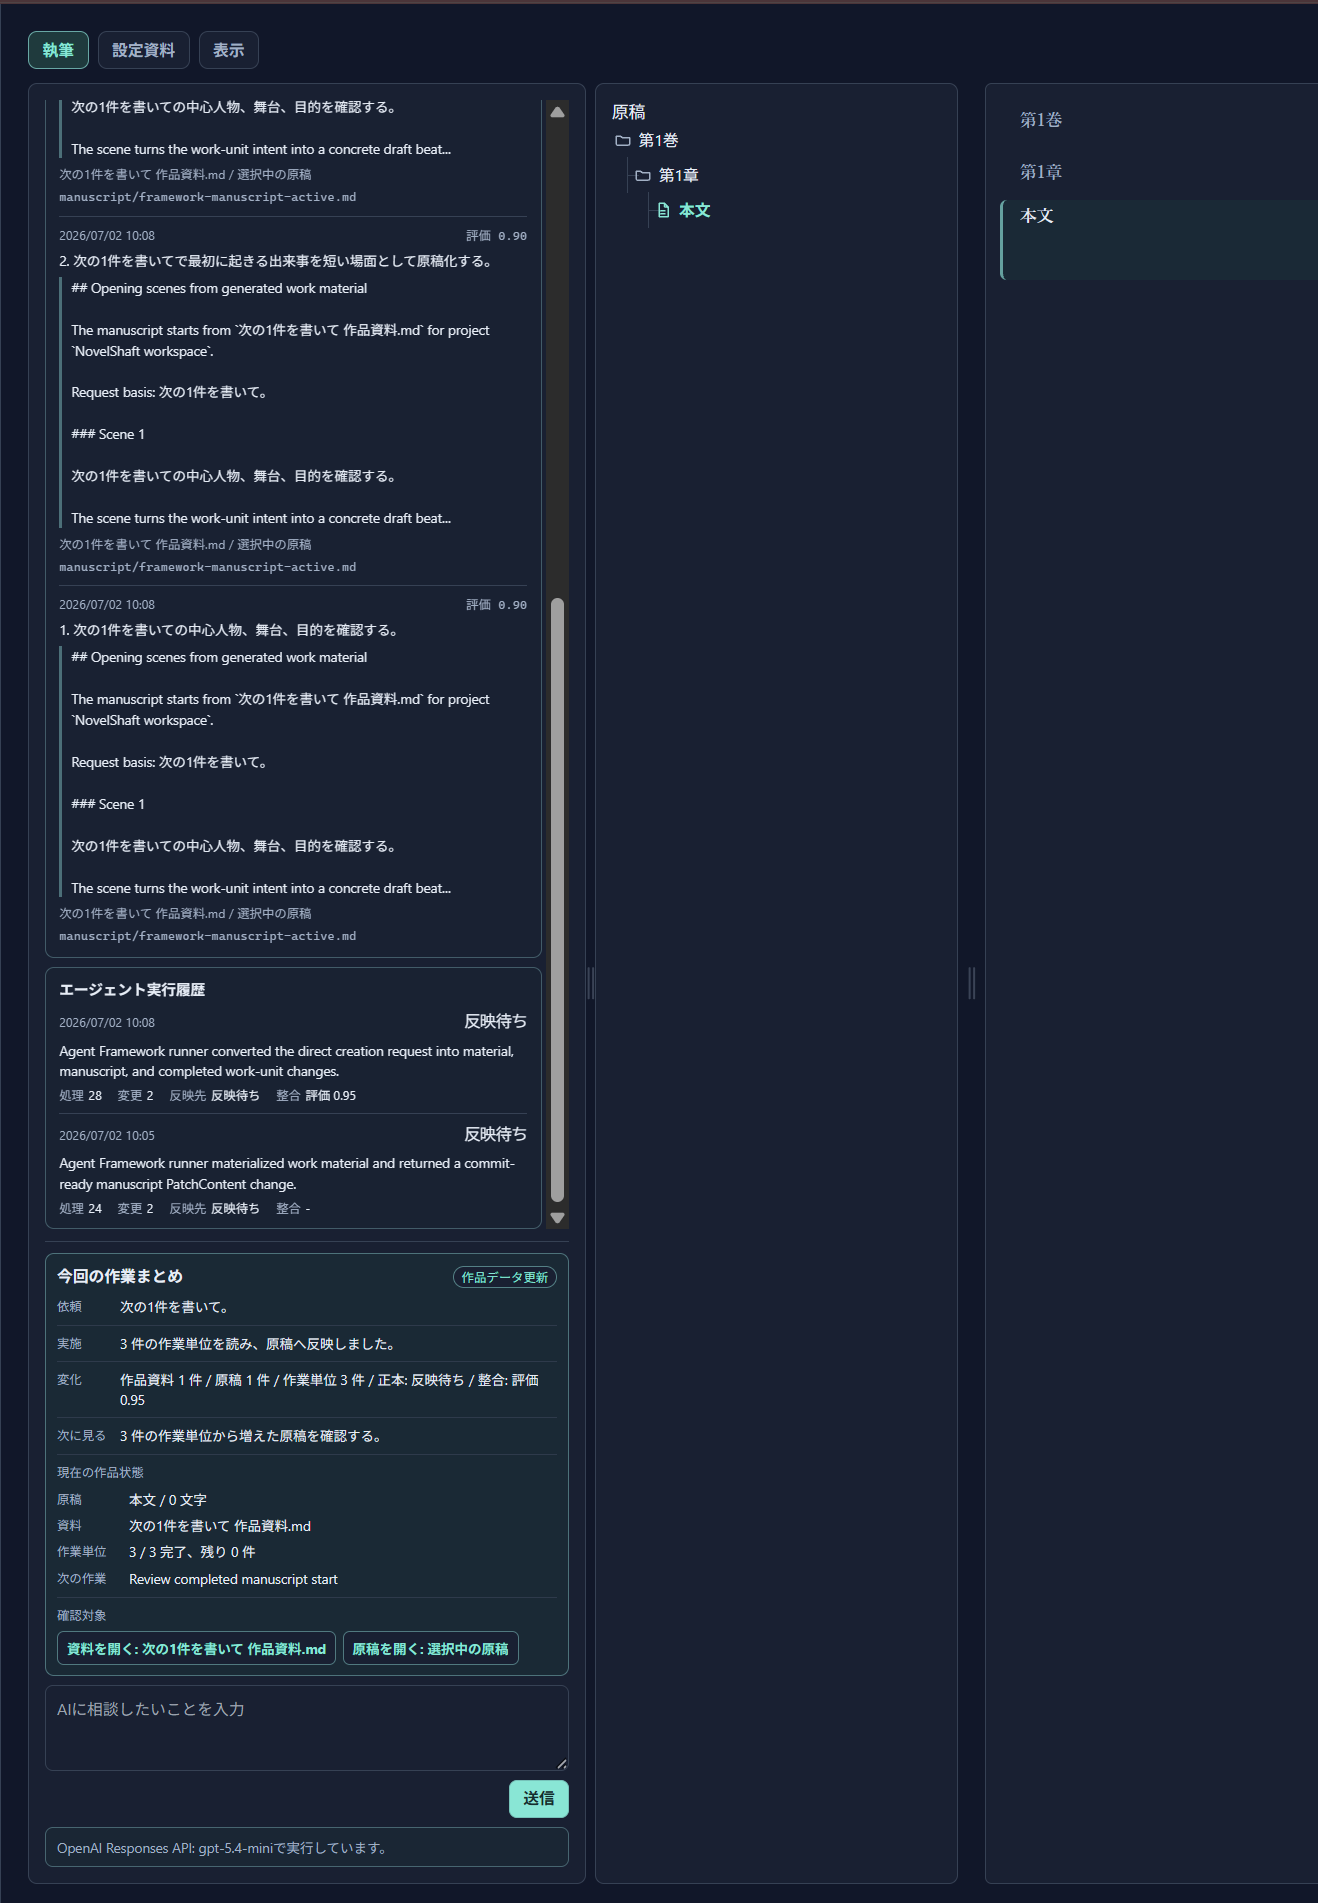This screenshot has height=1903, width=1318.
Task: Collapse the 第1章 tree node
Action: point(678,176)
